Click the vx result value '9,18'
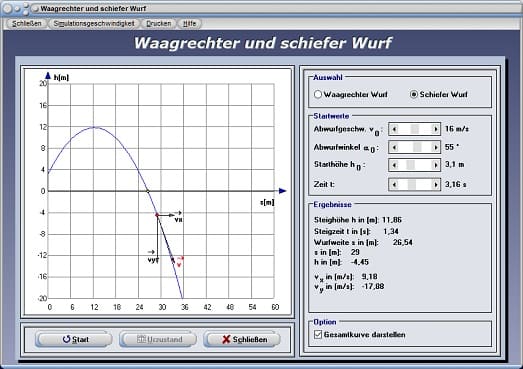This screenshot has height=369, width=523. pyautogui.click(x=370, y=277)
